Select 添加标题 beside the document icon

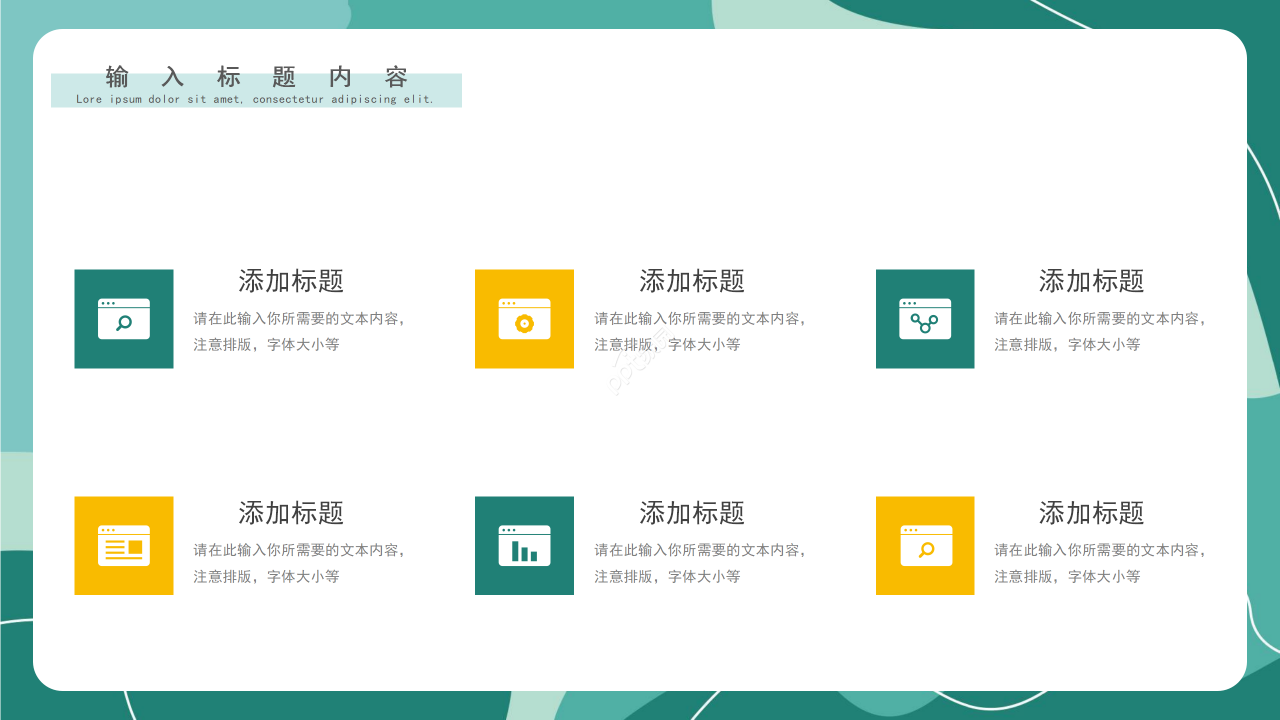click(290, 514)
